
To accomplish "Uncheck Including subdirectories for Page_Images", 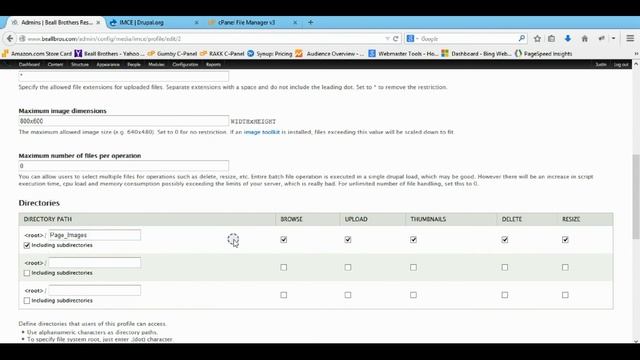I will click(x=27, y=245).
